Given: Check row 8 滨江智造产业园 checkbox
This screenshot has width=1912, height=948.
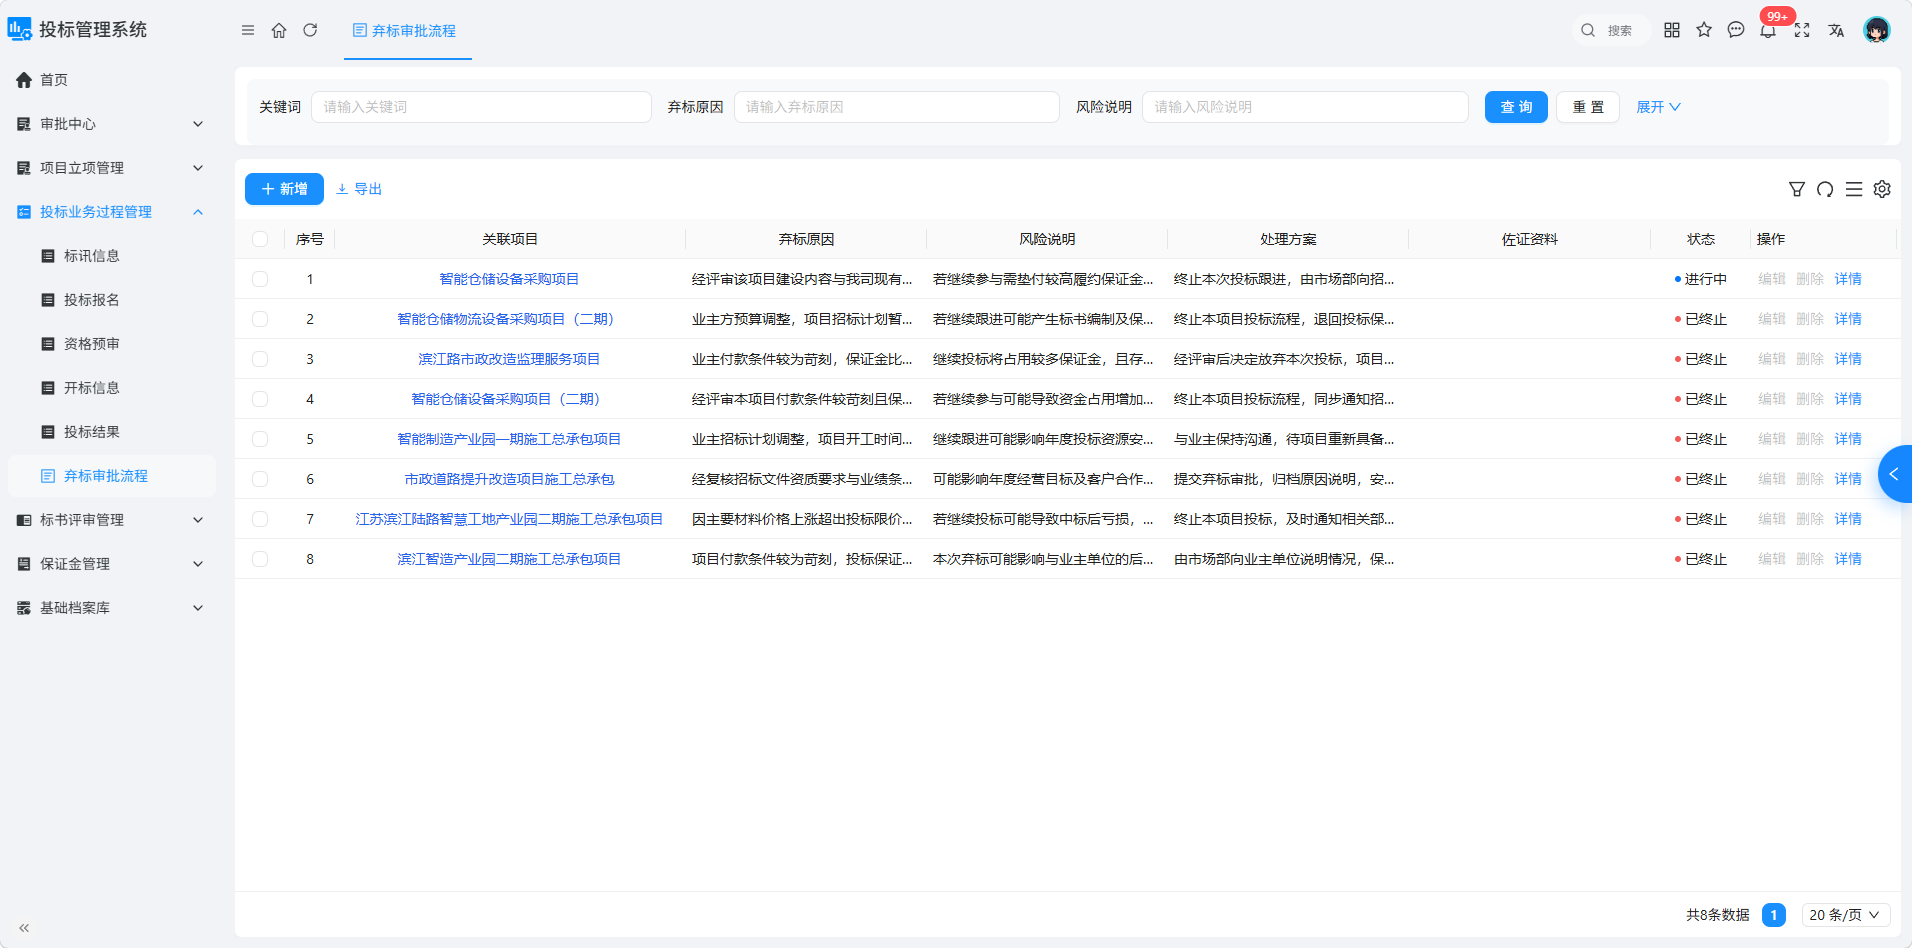Looking at the screenshot, I should click(x=260, y=559).
